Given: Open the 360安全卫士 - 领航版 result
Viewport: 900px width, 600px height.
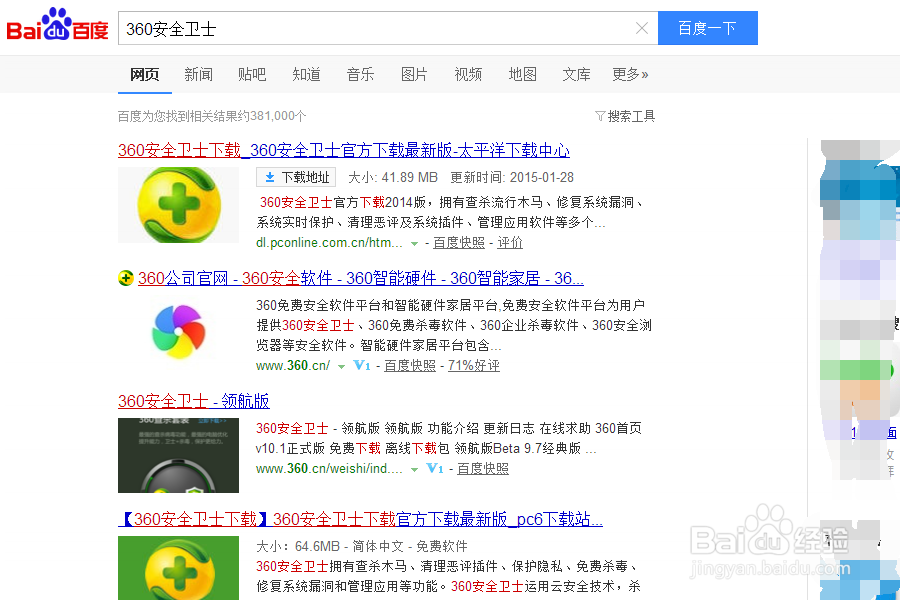Looking at the screenshot, I should [194, 401].
